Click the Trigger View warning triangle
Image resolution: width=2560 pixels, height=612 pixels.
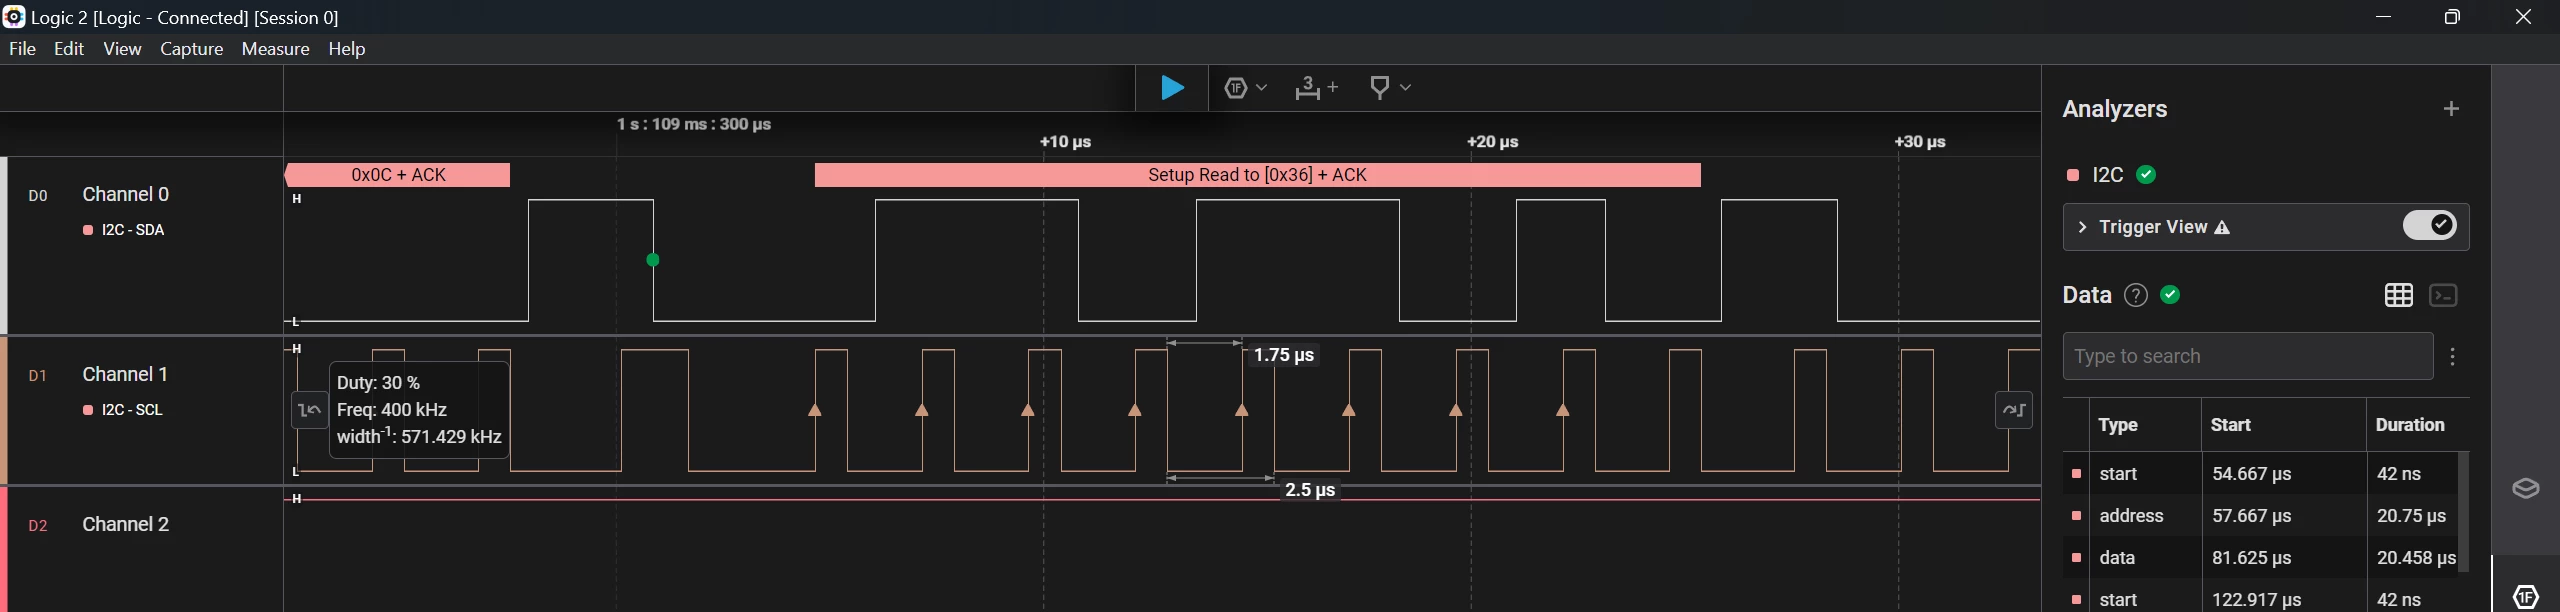(x=2222, y=228)
